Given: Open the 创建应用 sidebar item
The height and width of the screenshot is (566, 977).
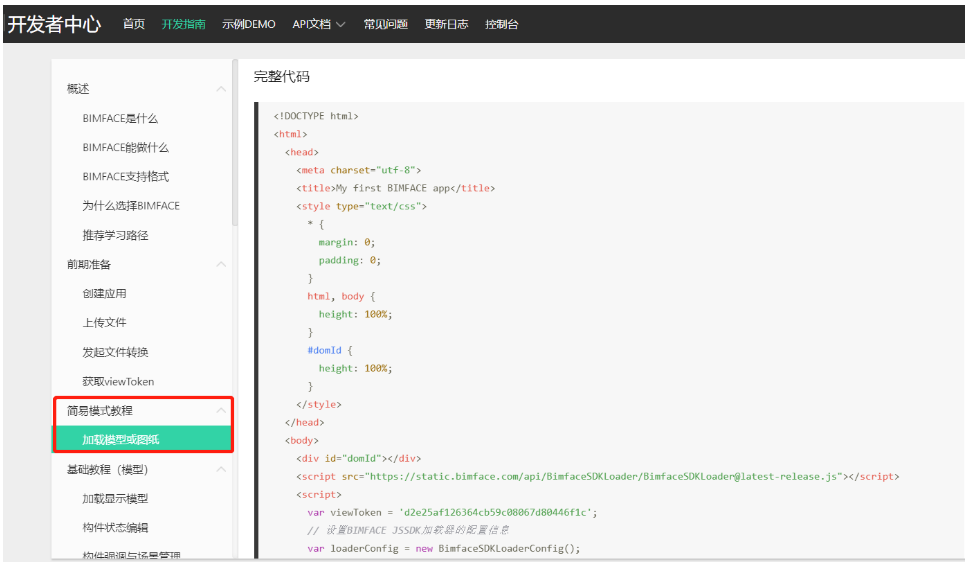Looking at the screenshot, I should (104, 294).
